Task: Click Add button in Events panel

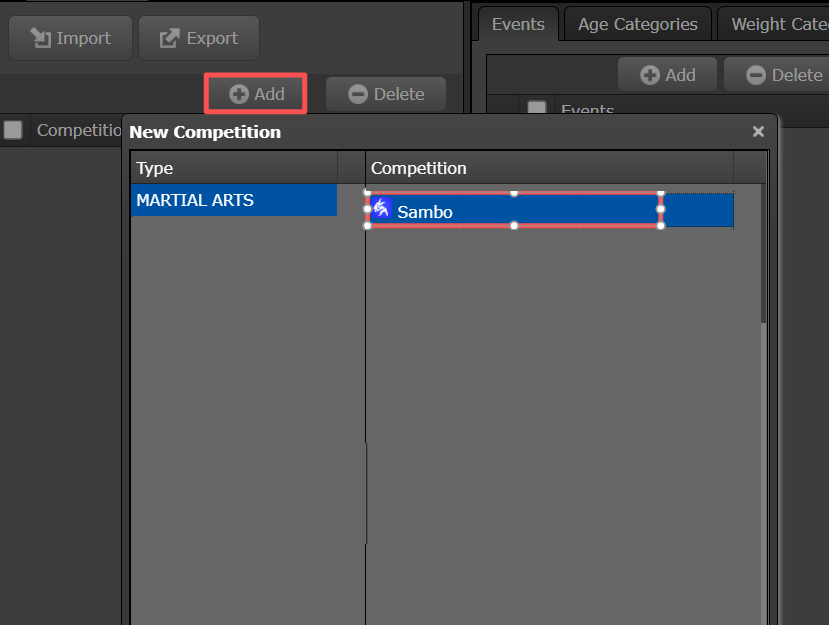Action: coord(667,75)
